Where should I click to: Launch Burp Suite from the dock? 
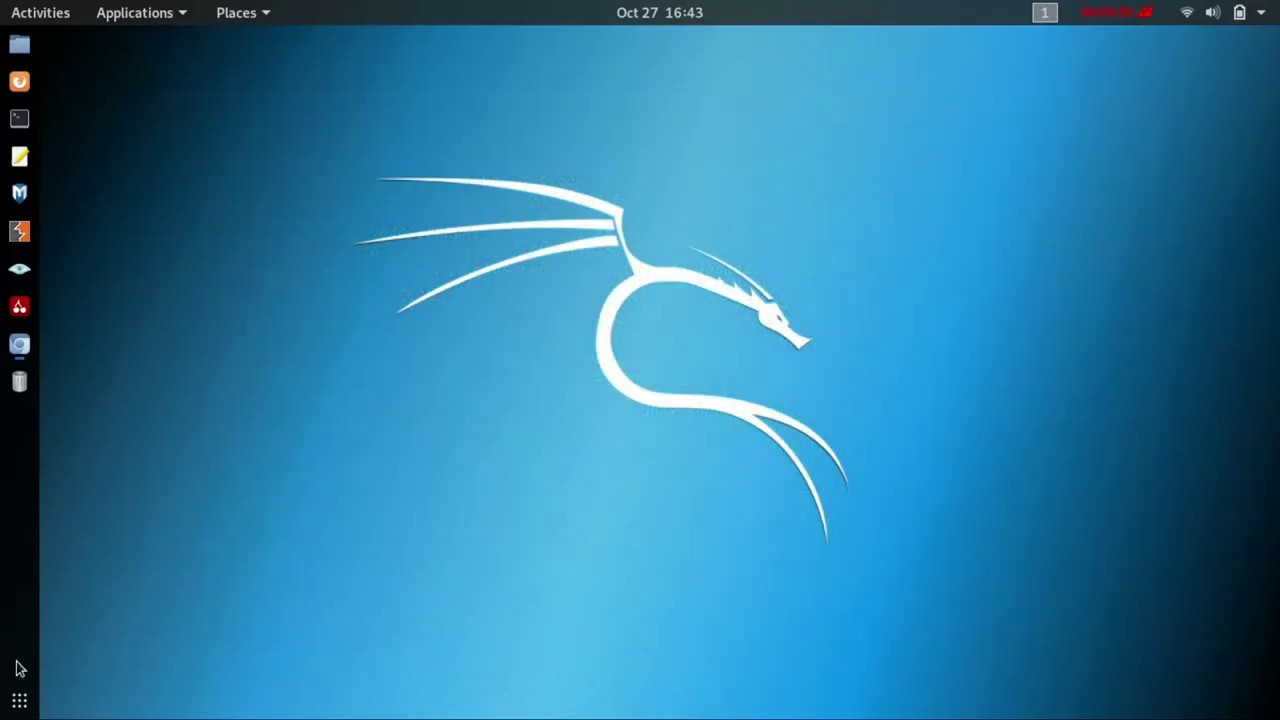[x=19, y=232]
